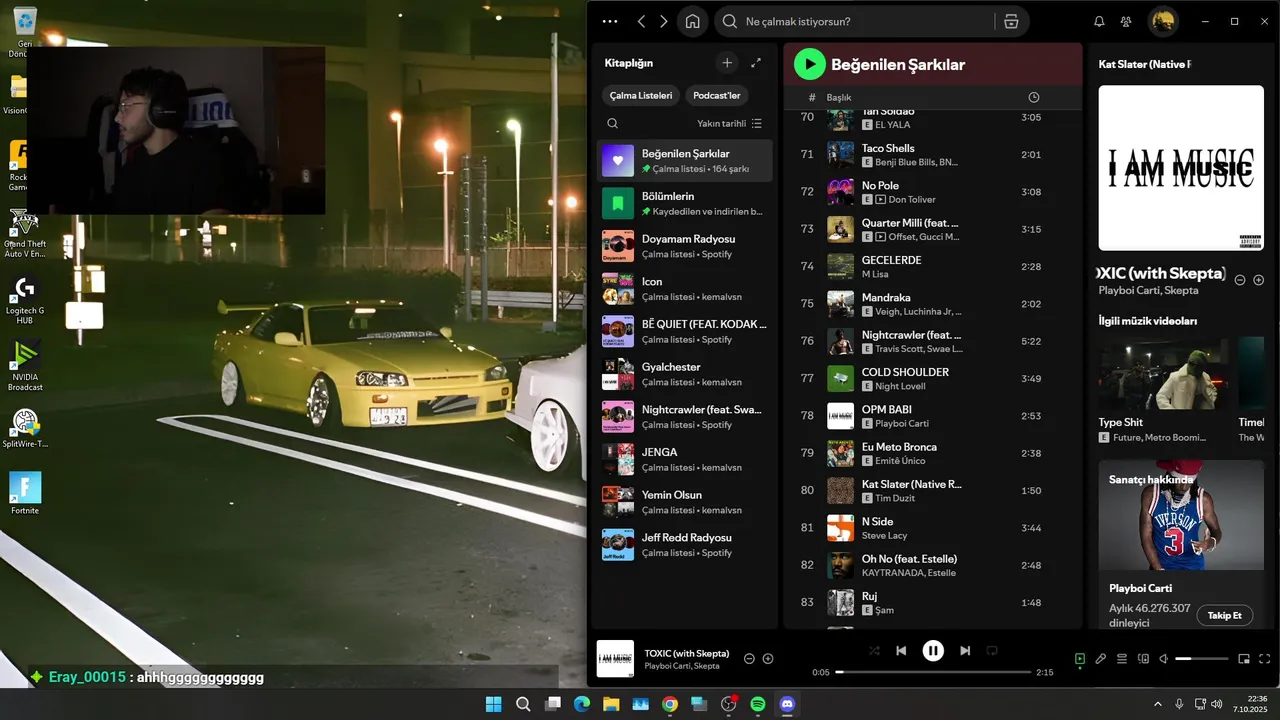Open Recycle Bin on desktop
This screenshot has width=1280, height=720.
tap(25, 28)
